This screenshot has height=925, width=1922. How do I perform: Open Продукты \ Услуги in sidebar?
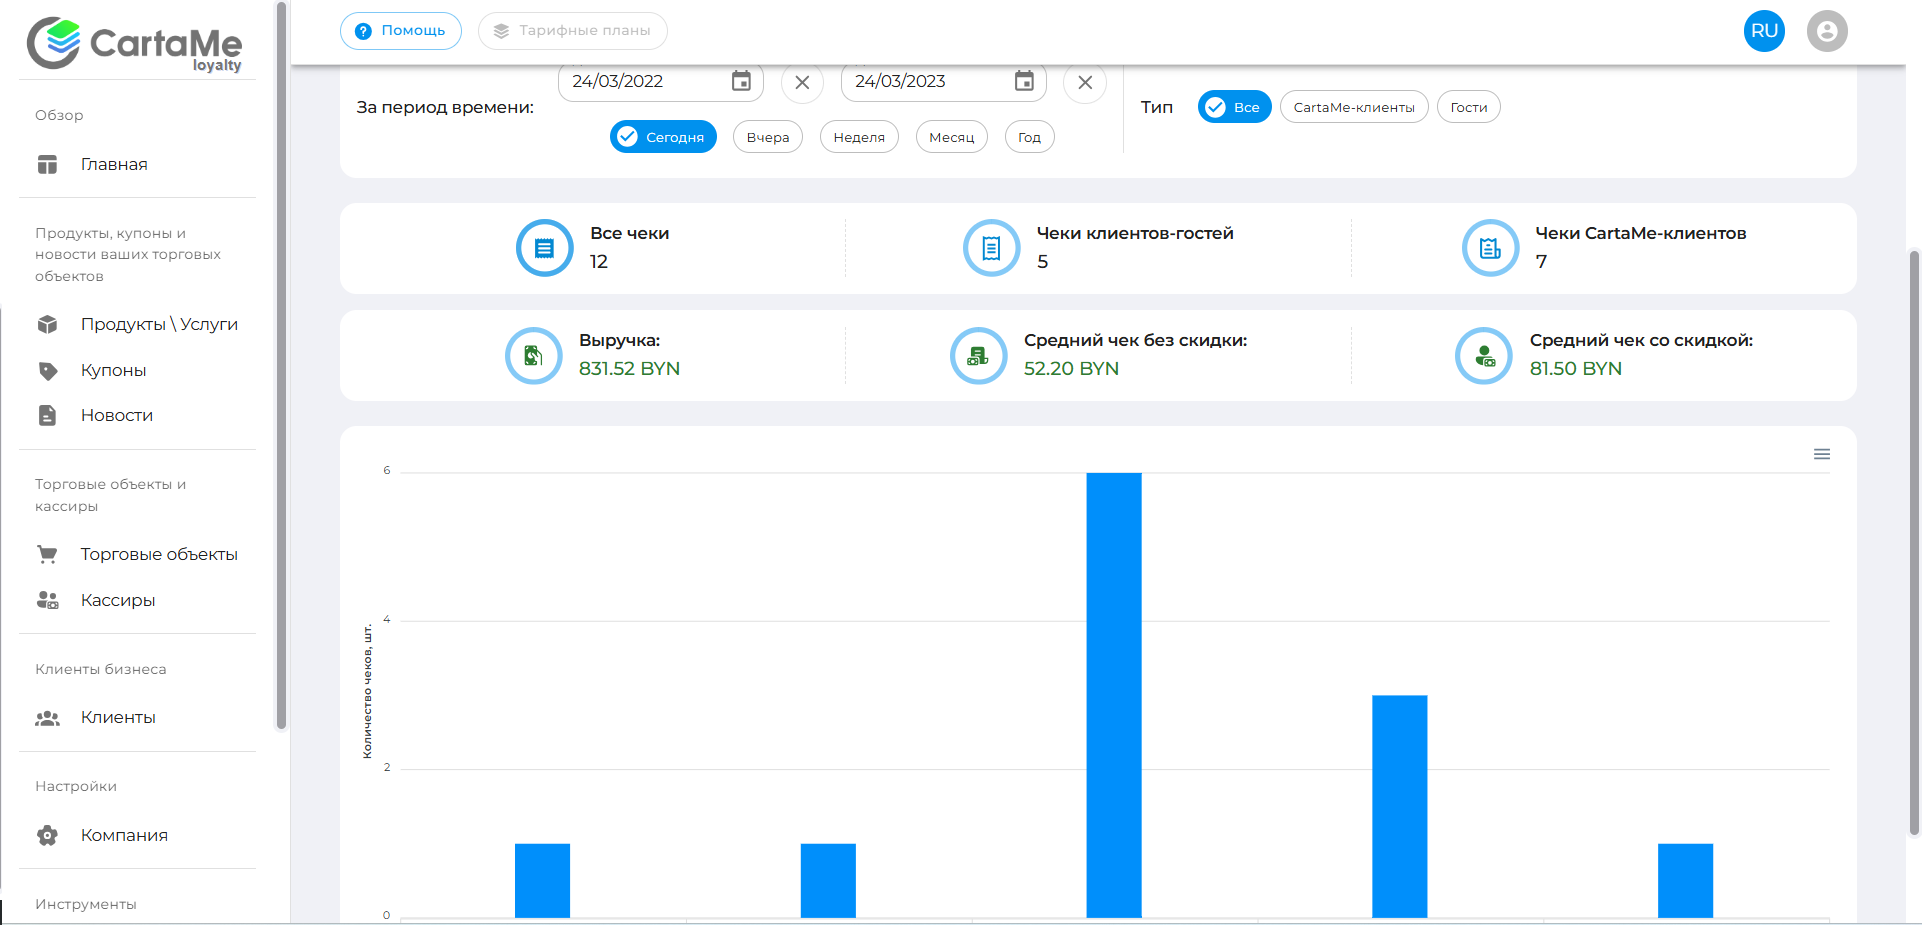point(159,324)
